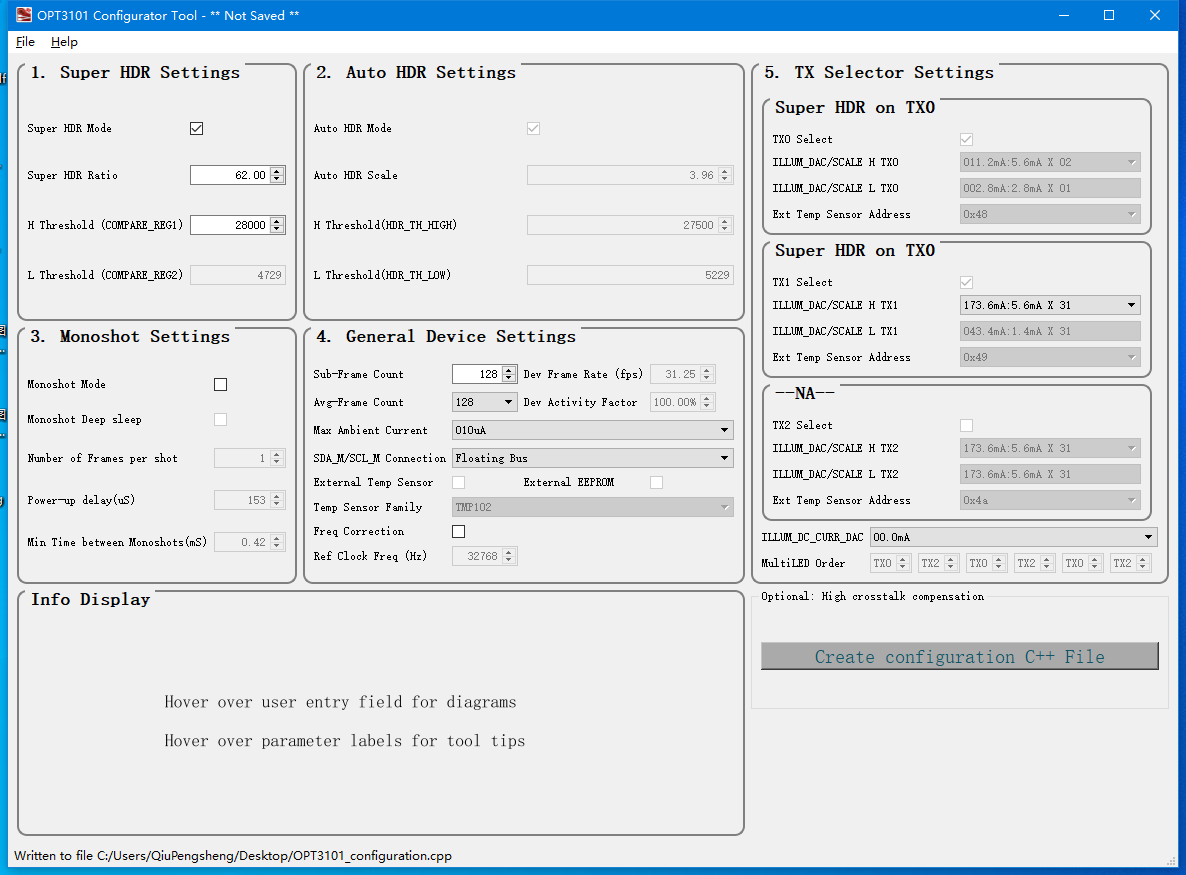This screenshot has width=1186, height=875.
Task: Open the 0x48 Ext Temp Sensor Address dropdown
Action: pos(1050,214)
